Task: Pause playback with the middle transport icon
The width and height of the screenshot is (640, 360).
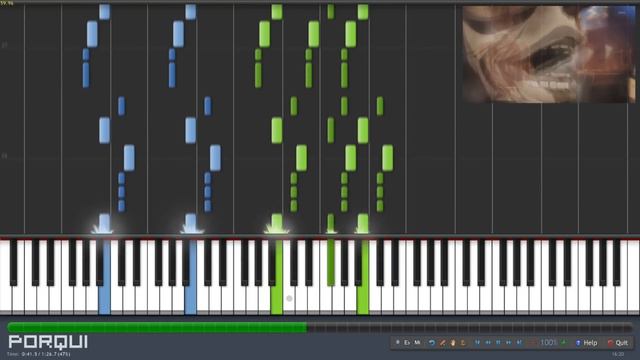Action: [x=498, y=342]
